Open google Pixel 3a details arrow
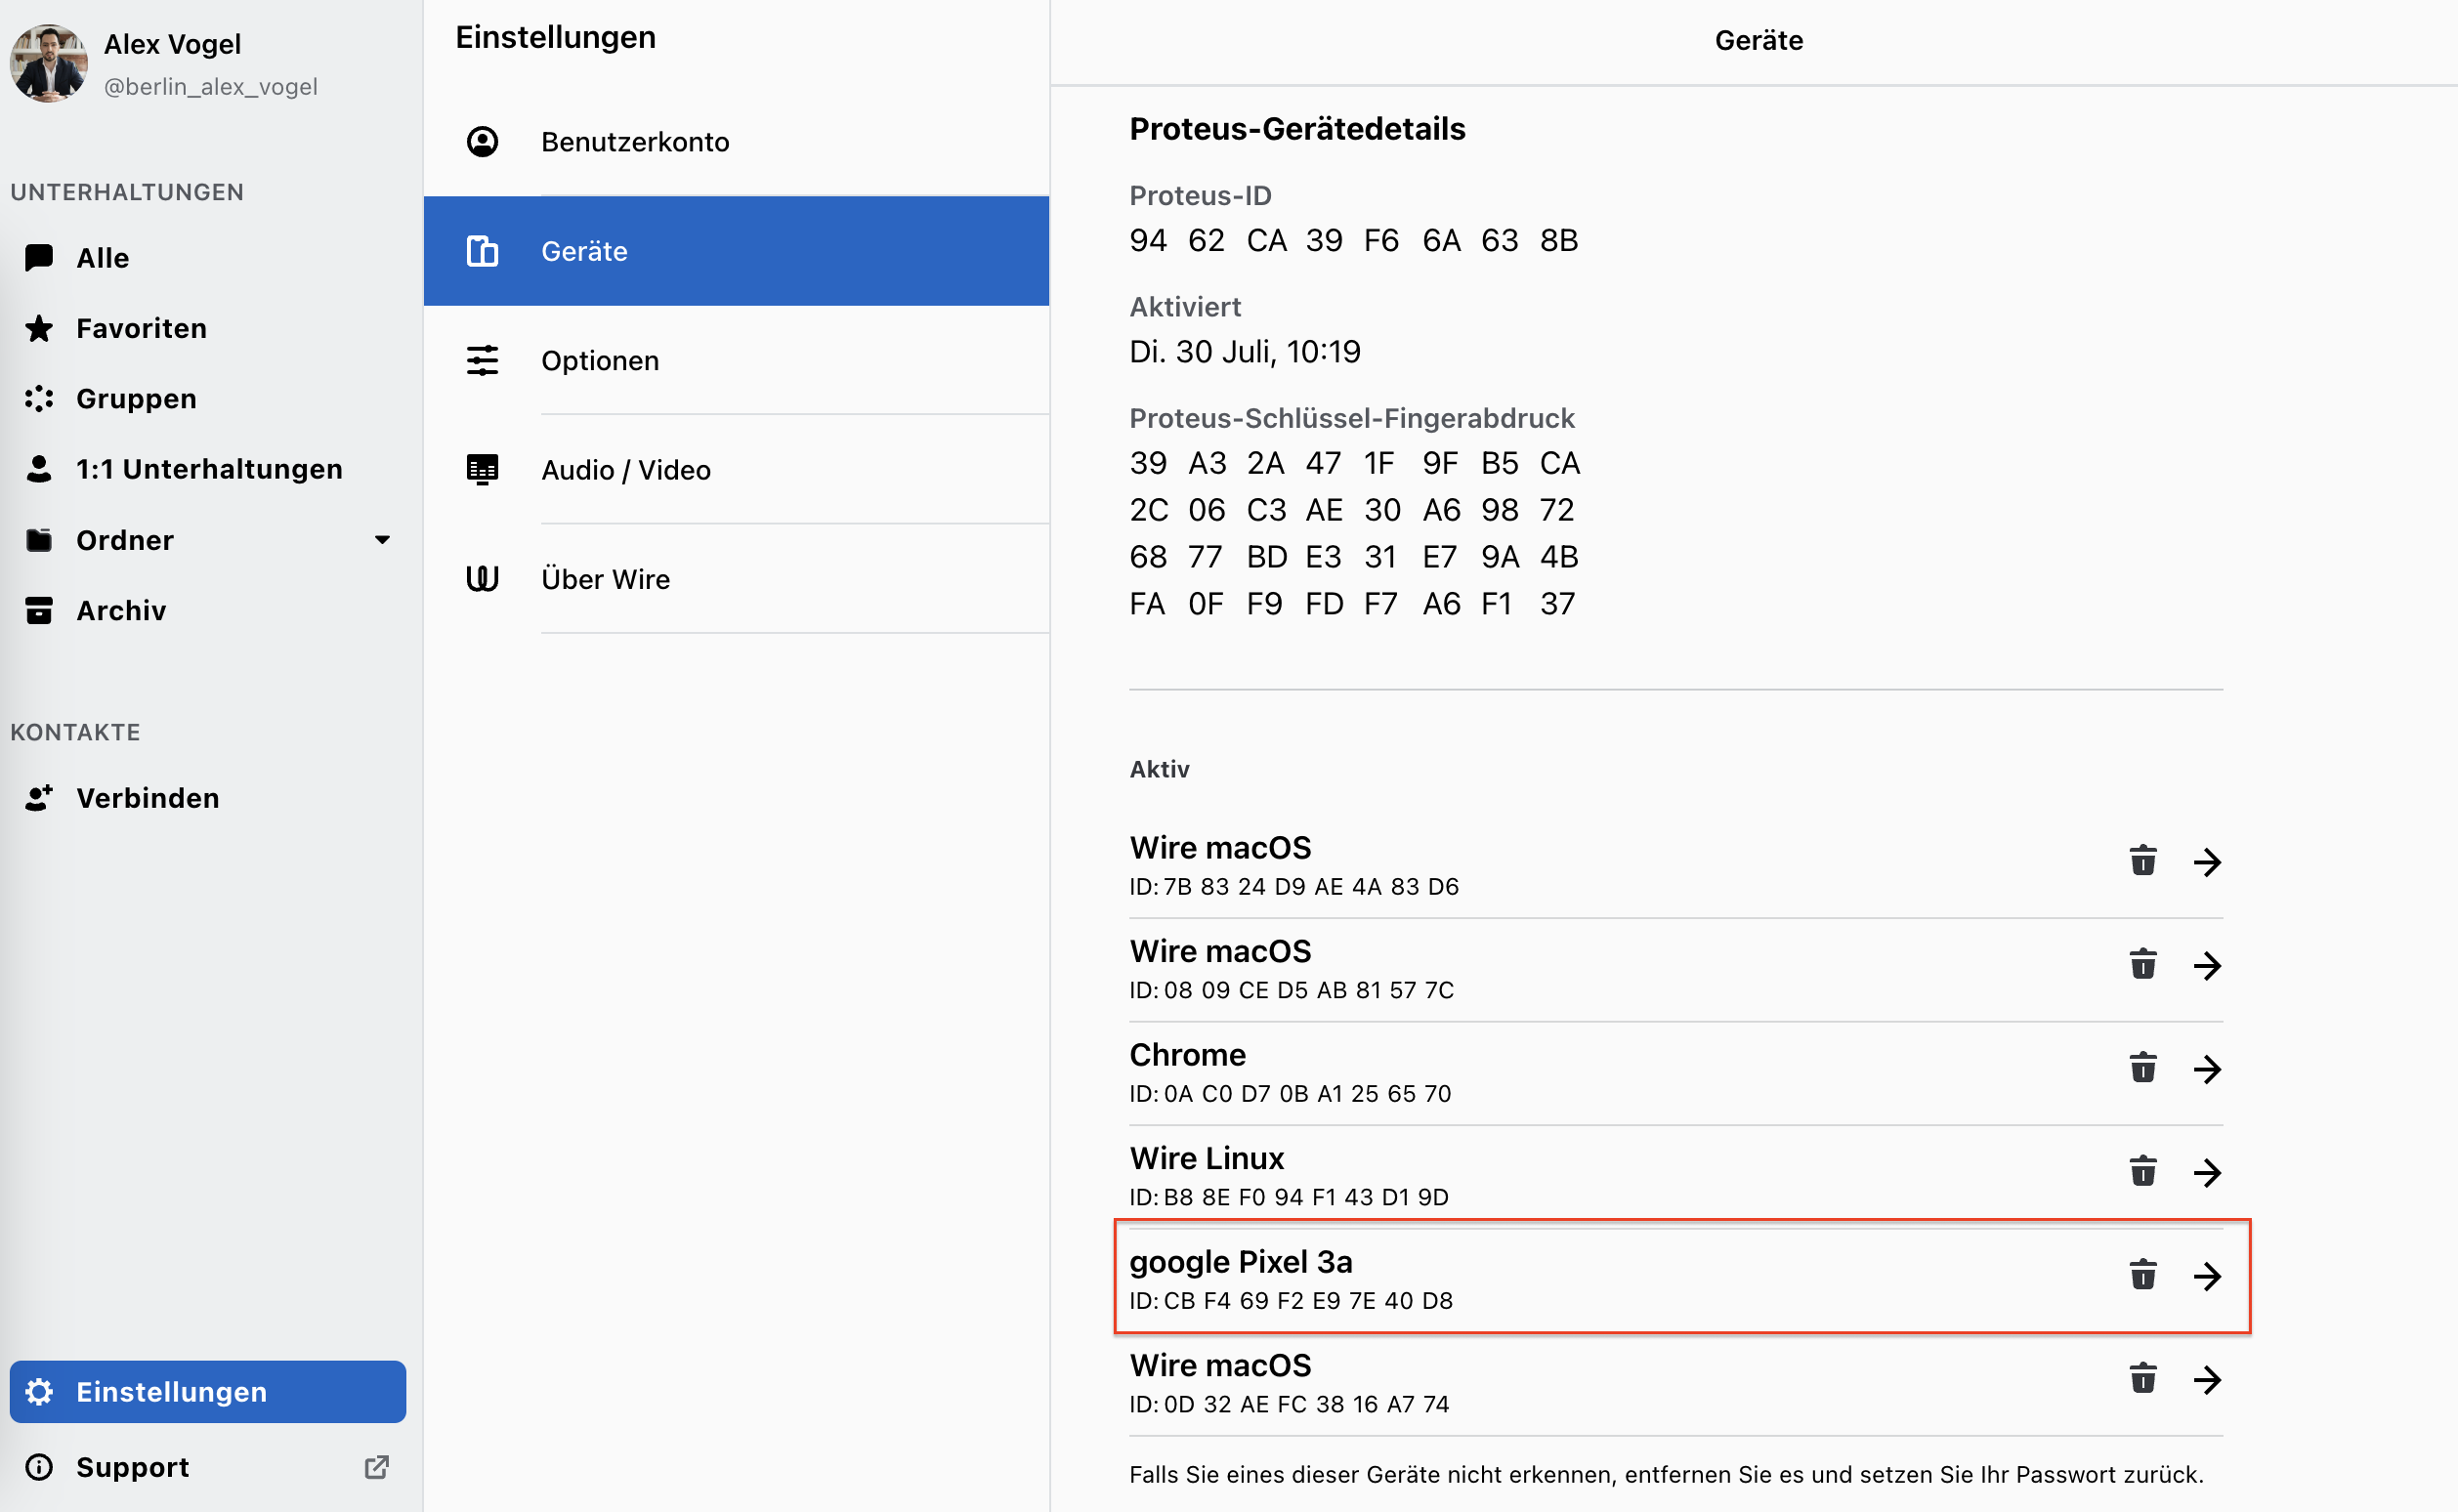2458x1512 pixels. click(2207, 1276)
